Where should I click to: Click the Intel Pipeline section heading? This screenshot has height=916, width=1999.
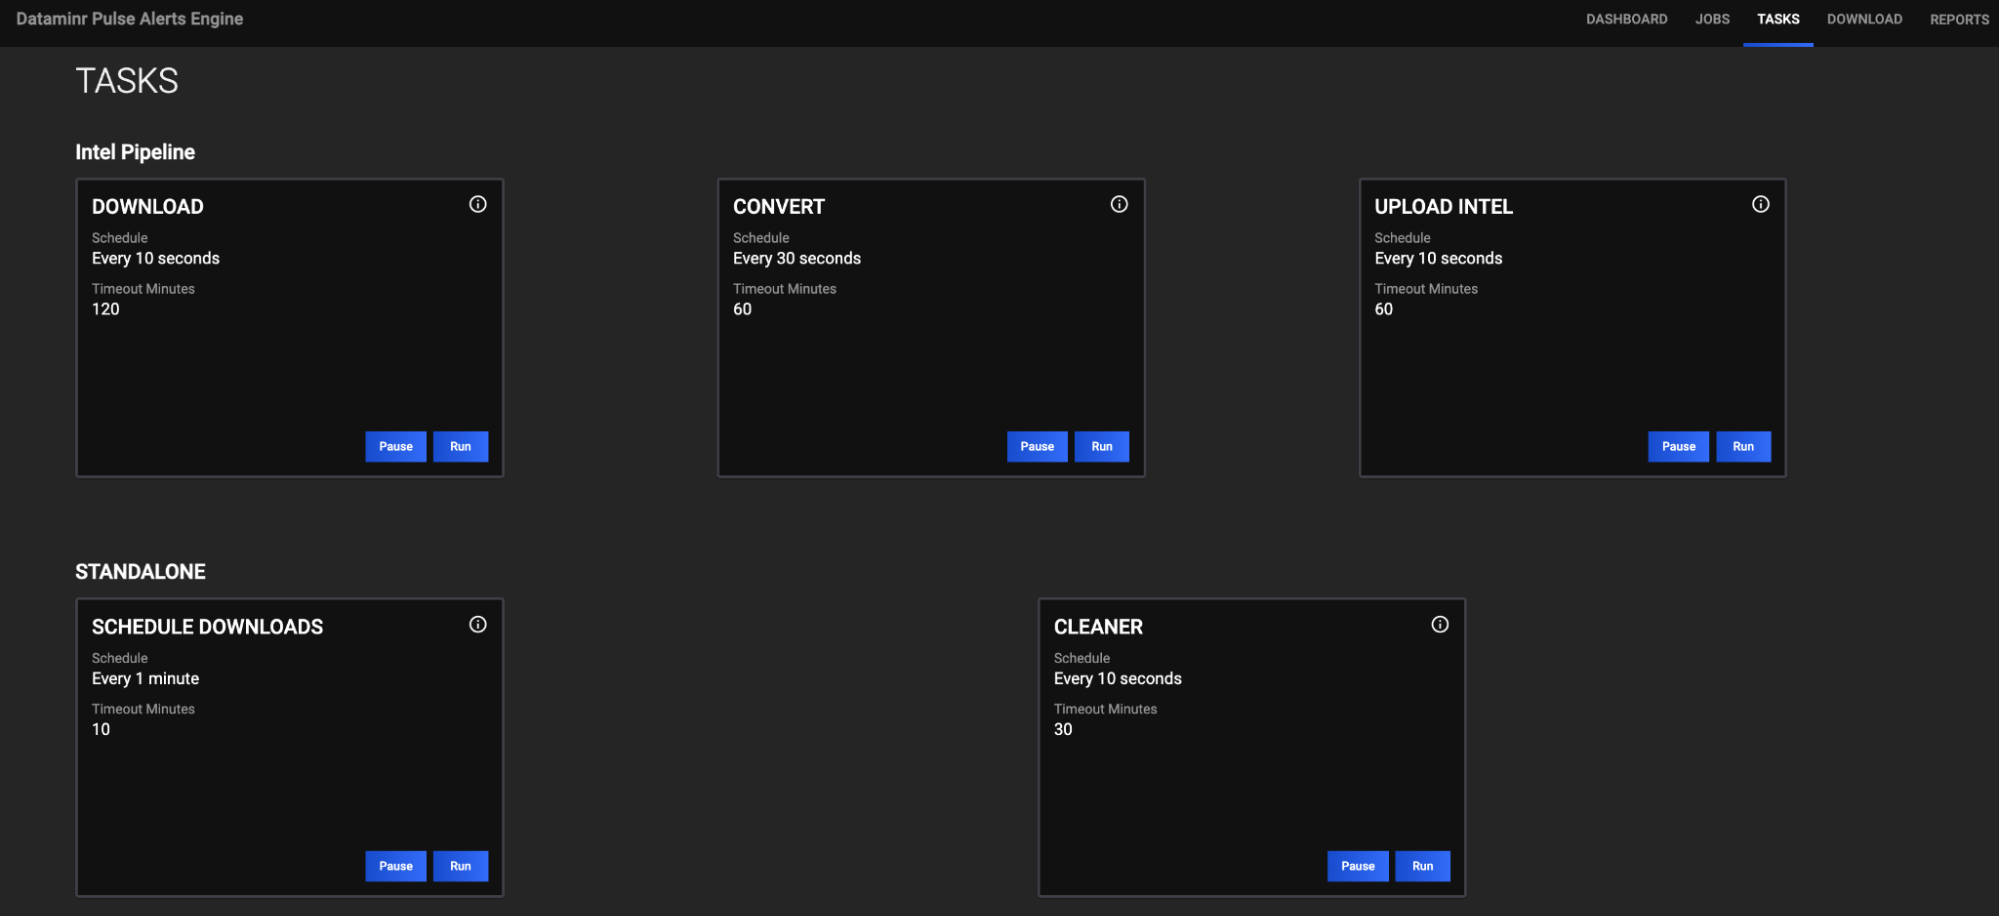[135, 152]
